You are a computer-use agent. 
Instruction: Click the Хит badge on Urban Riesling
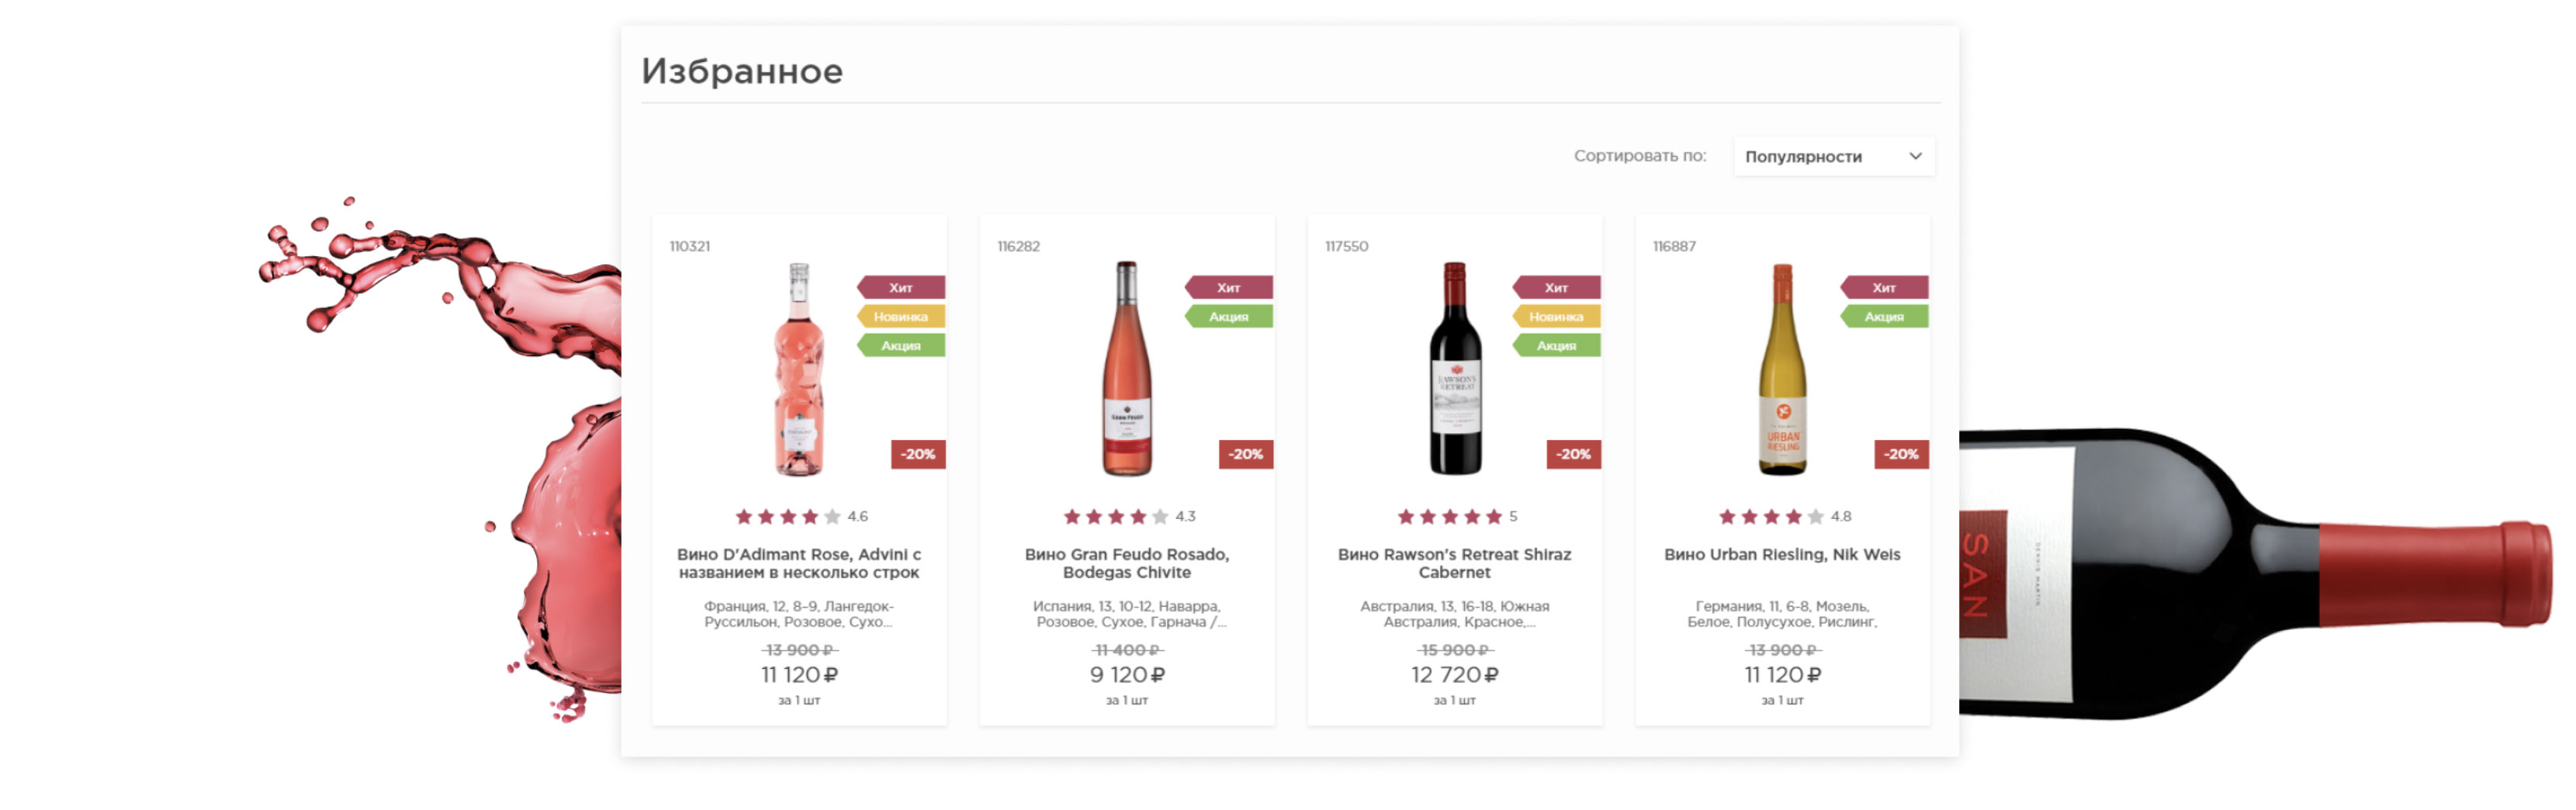click(x=1885, y=288)
